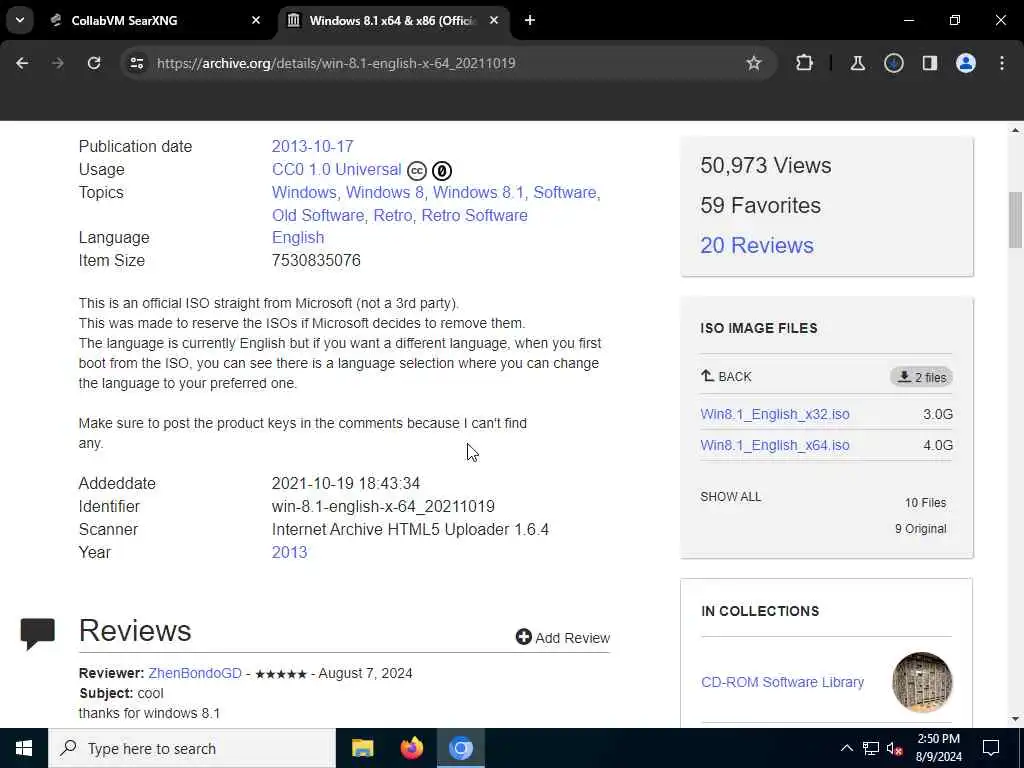Image resolution: width=1024 pixels, height=768 pixels.
Task: Click the page vertical scrollbar thumb
Action: [x=1015, y=220]
